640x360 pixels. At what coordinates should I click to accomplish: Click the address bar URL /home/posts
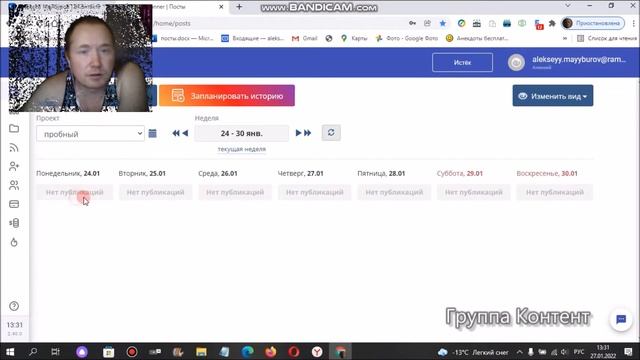[x=172, y=23]
